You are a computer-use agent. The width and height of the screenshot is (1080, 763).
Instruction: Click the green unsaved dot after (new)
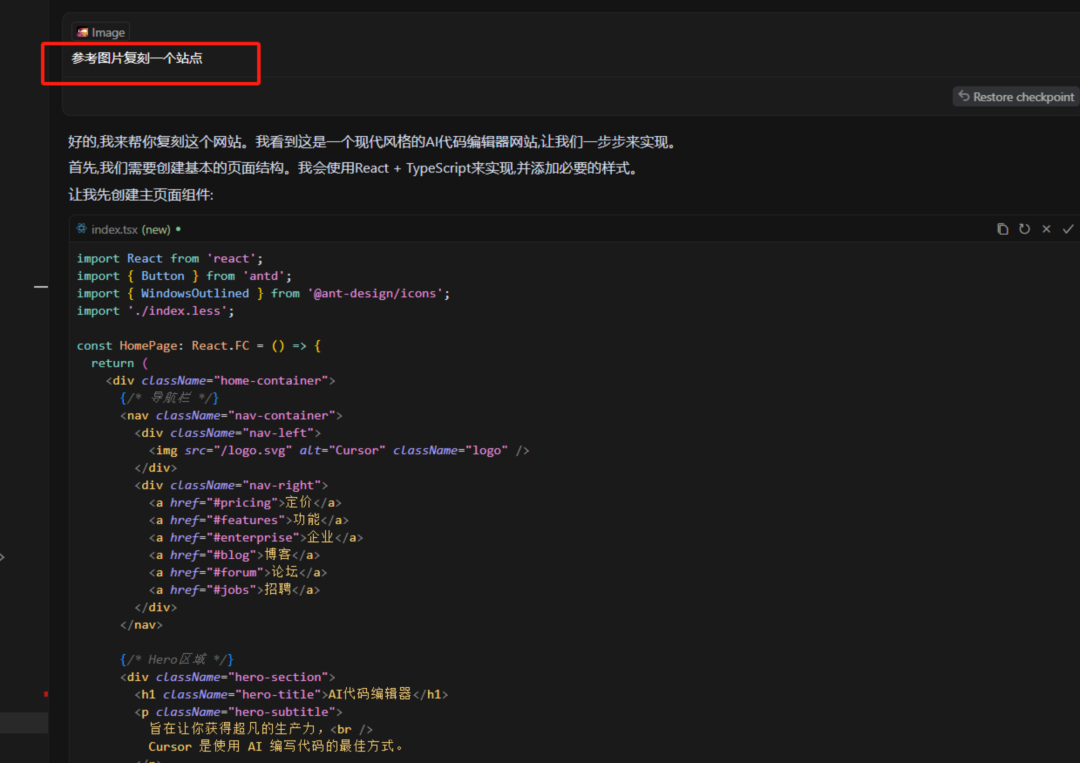point(178,229)
